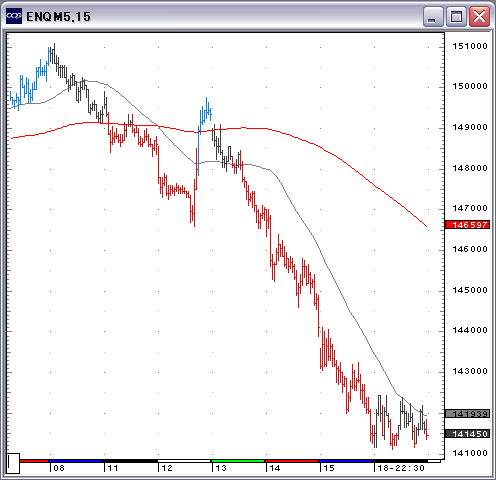
Task: Click the 12 date label on time axis
Action: point(167,468)
